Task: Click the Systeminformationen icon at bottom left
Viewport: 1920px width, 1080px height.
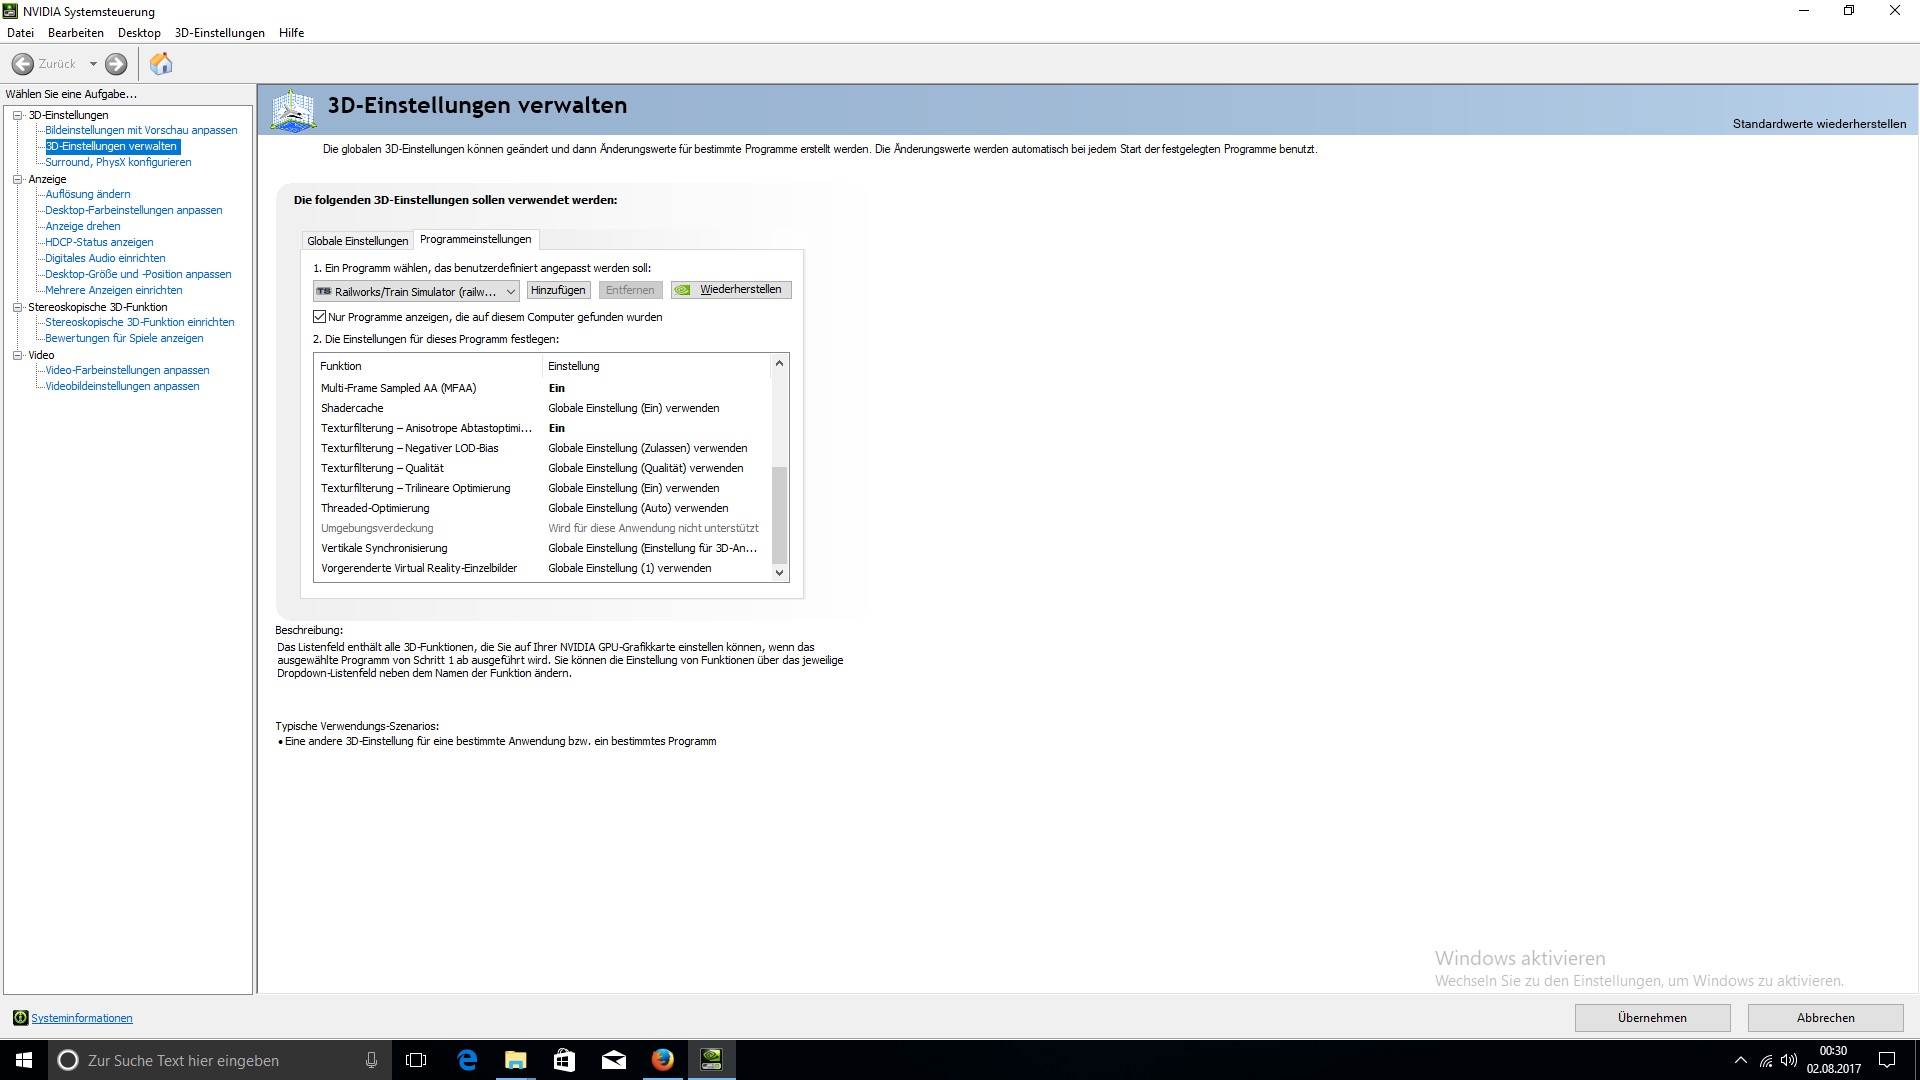Action: [x=20, y=1018]
